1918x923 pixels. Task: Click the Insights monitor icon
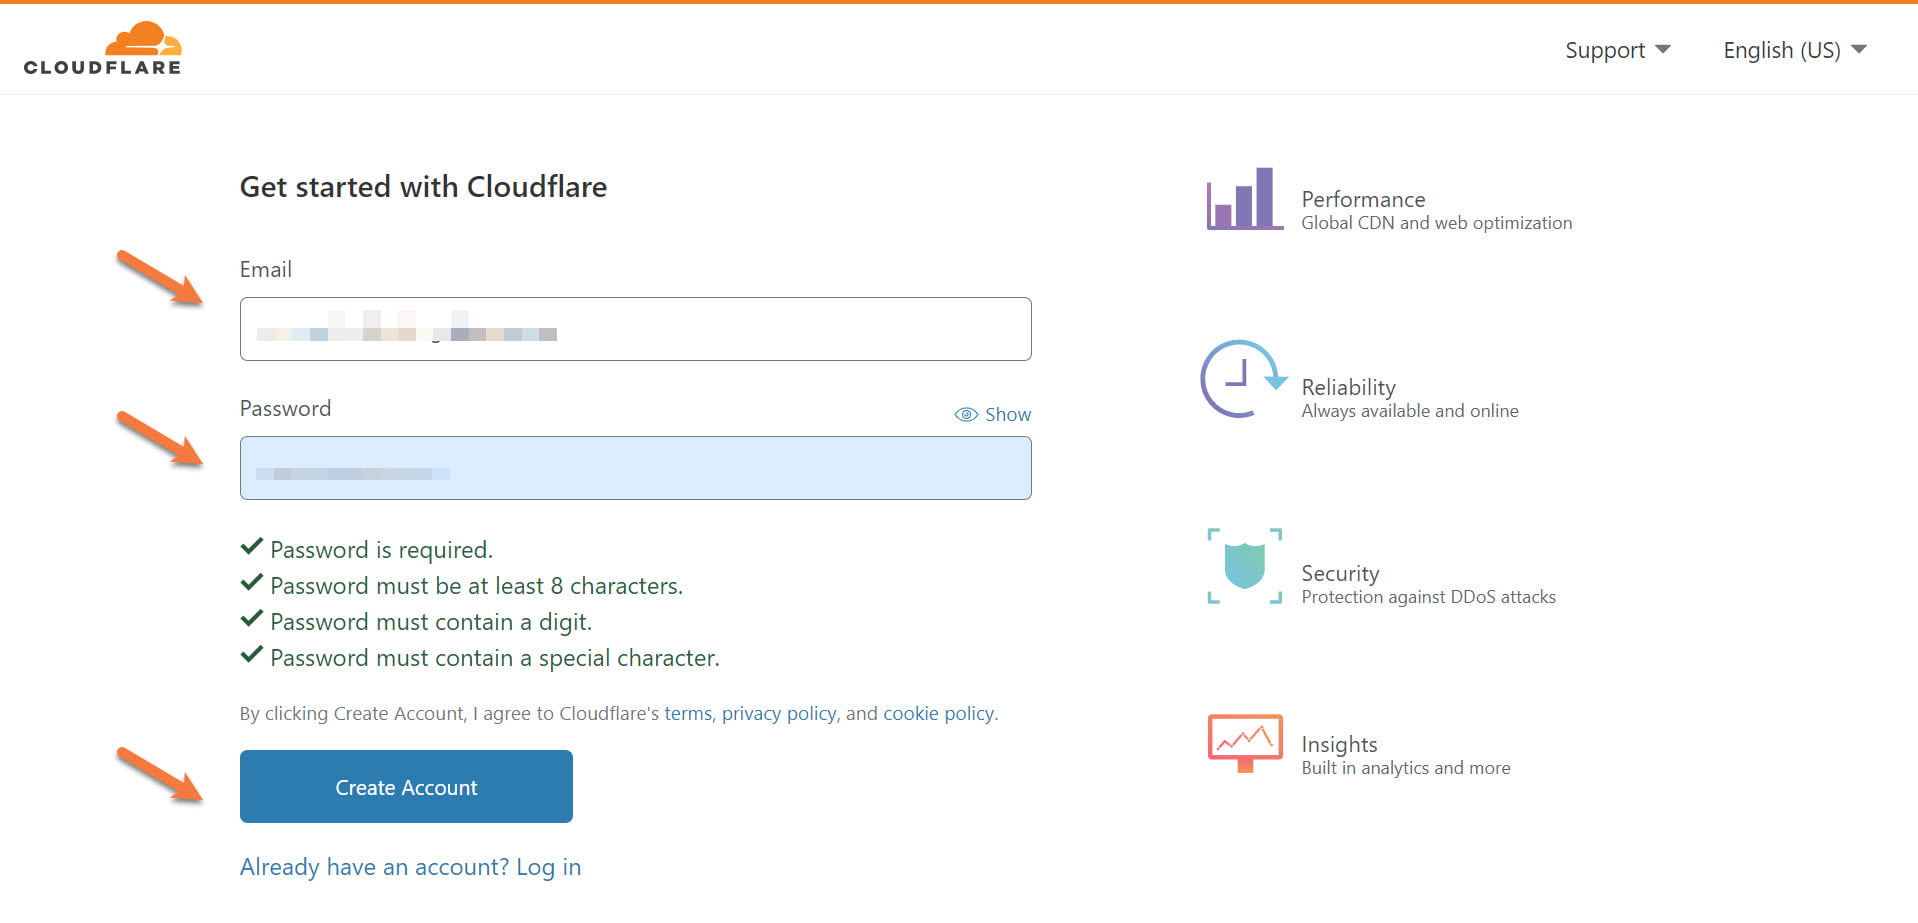(1244, 743)
